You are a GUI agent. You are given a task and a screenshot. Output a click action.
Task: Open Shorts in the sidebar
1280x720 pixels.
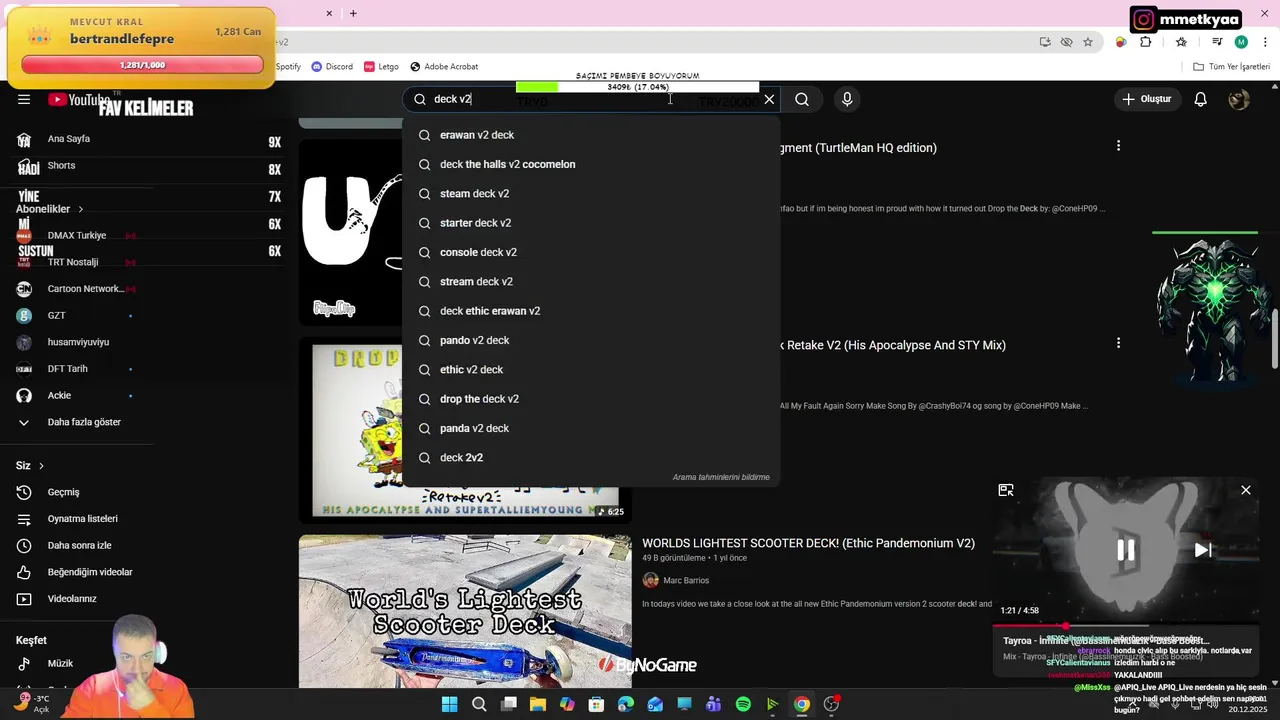click(x=61, y=165)
